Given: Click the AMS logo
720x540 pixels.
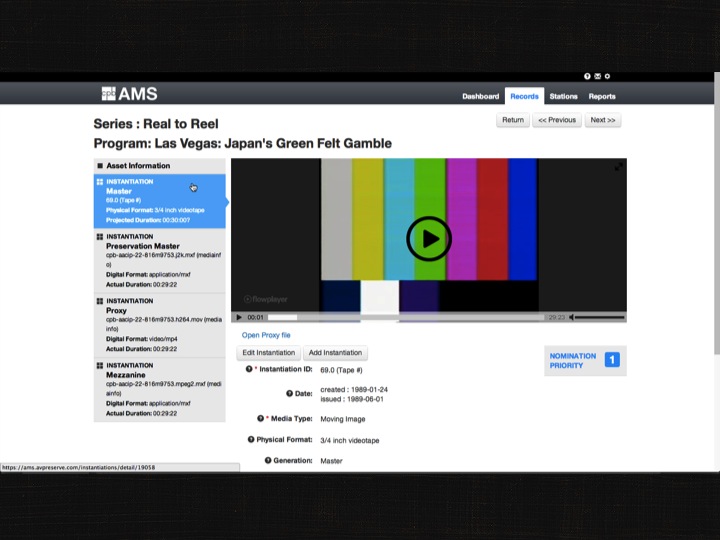Looking at the screenshot, I should coord(129,94).
